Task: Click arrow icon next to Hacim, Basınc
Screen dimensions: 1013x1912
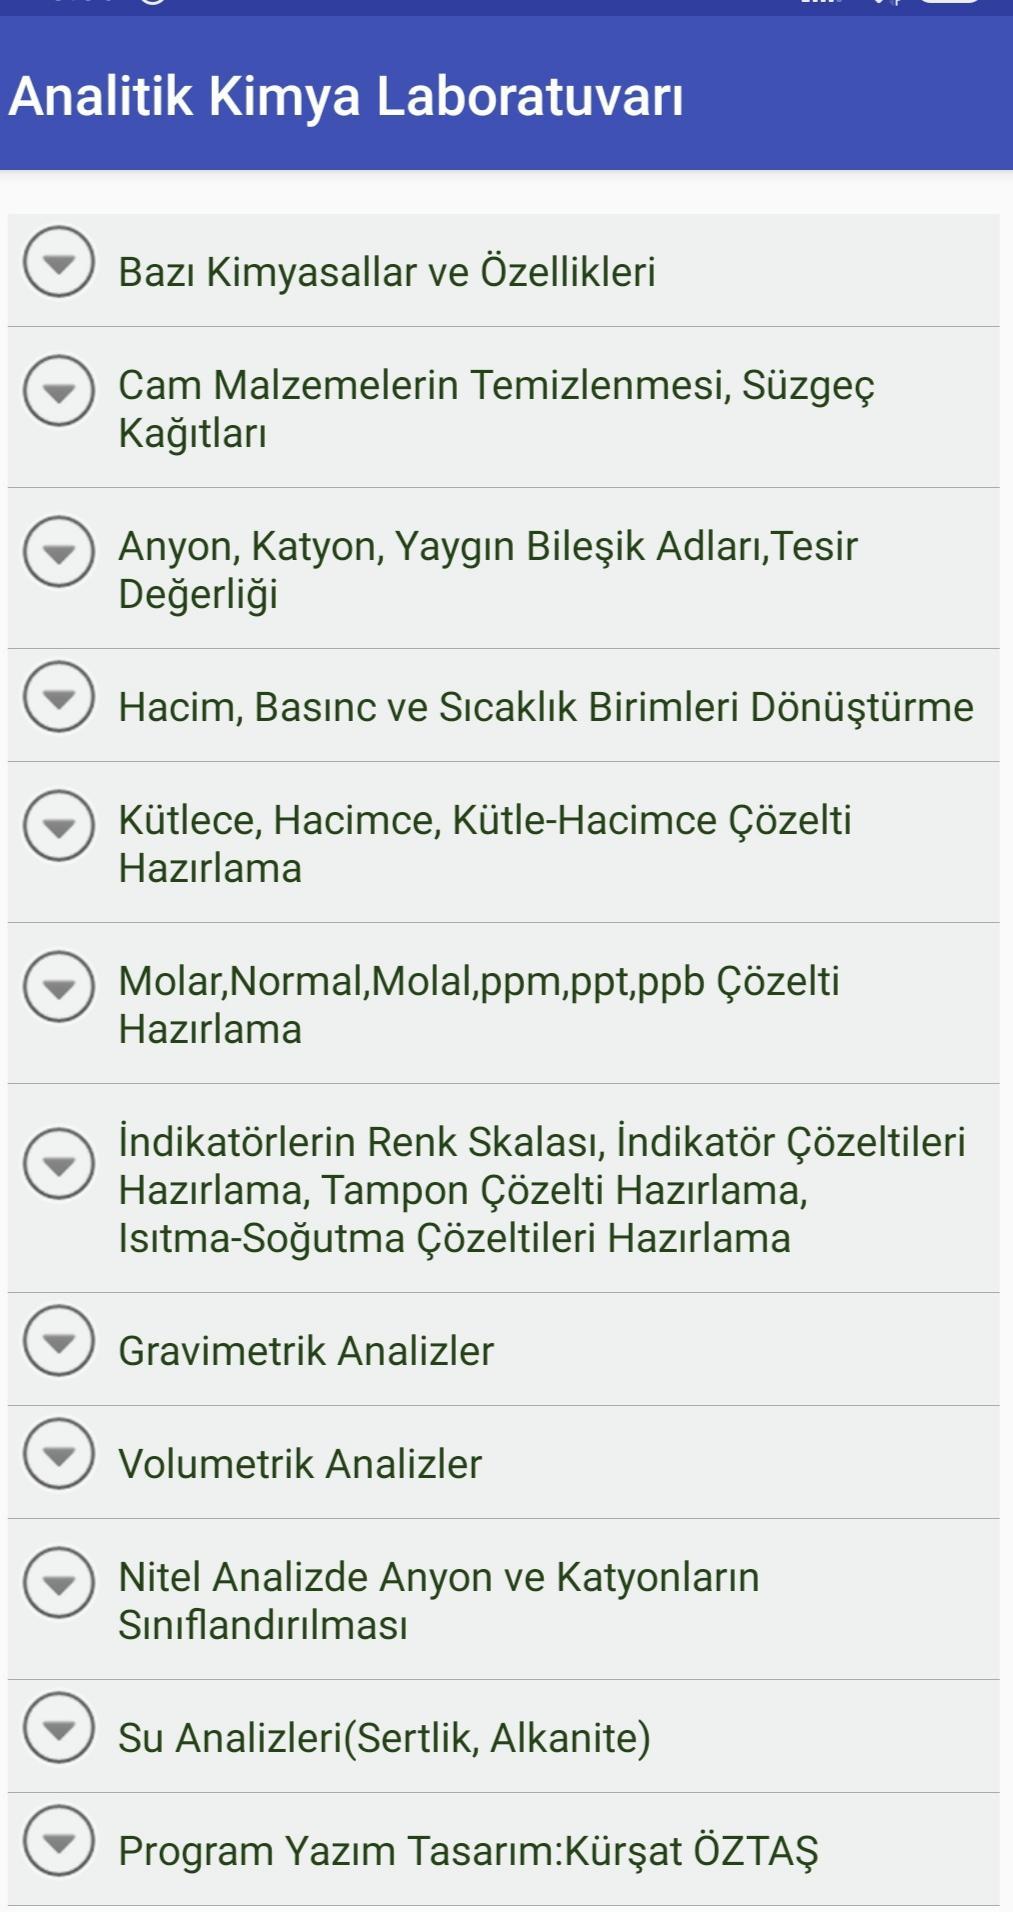Action: 59,697
